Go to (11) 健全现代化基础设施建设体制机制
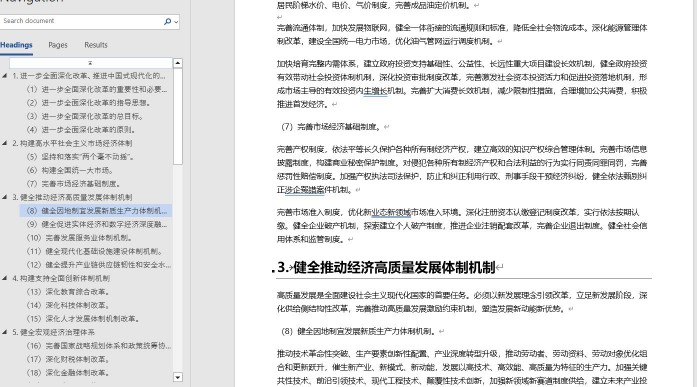Viewport: 697px width, 387px height. 95,251
